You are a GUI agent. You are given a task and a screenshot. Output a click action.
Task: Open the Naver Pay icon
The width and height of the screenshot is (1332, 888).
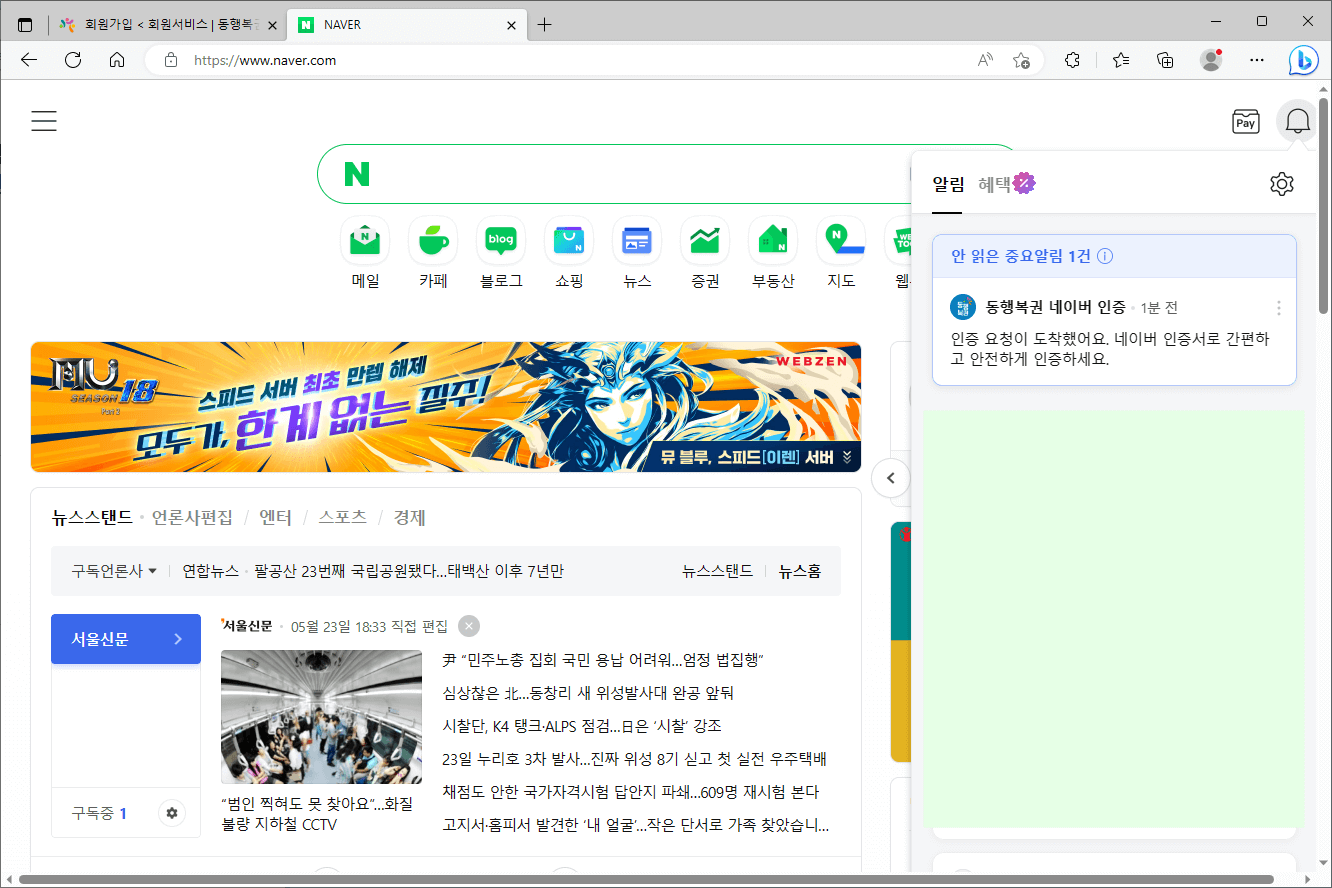tap(1245, 120)
